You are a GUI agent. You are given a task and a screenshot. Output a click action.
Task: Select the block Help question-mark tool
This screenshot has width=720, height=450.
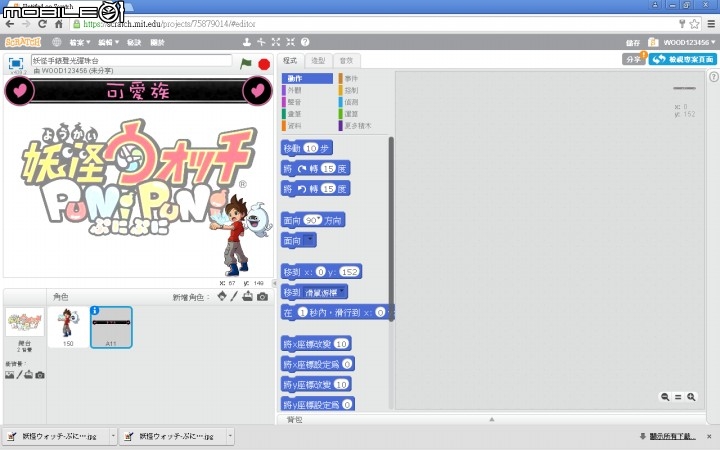(x=305, y=42)
